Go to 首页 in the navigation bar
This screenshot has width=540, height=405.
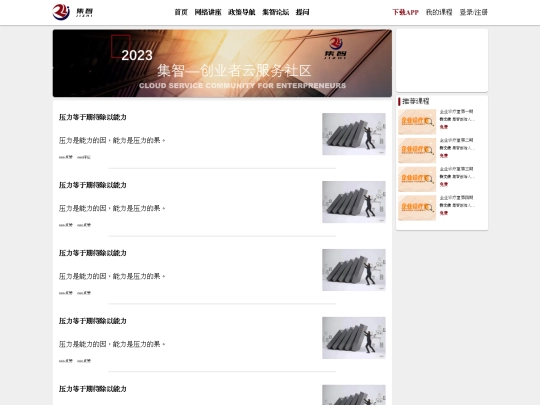pyautogui.click(x=181, y=12)
